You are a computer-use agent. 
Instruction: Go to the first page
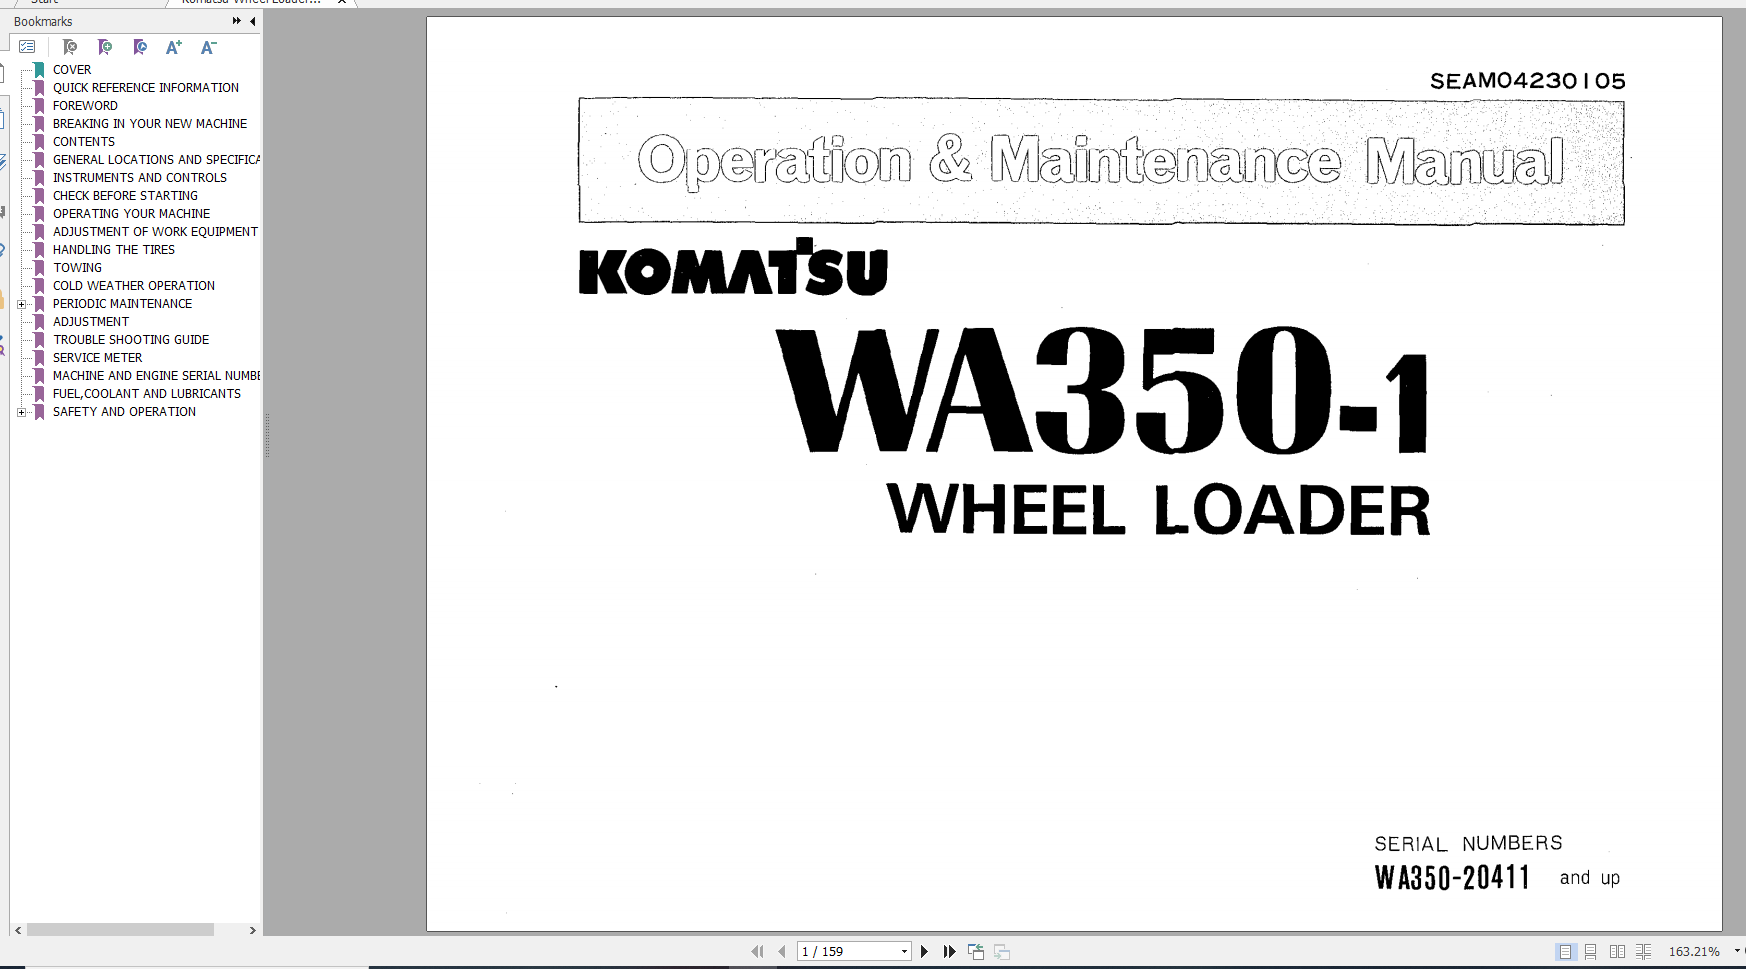tap(757, 952)
